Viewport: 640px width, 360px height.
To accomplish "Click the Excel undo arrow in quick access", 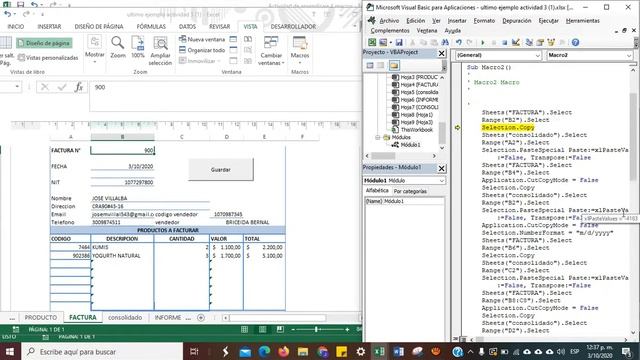I will point(8,14).
